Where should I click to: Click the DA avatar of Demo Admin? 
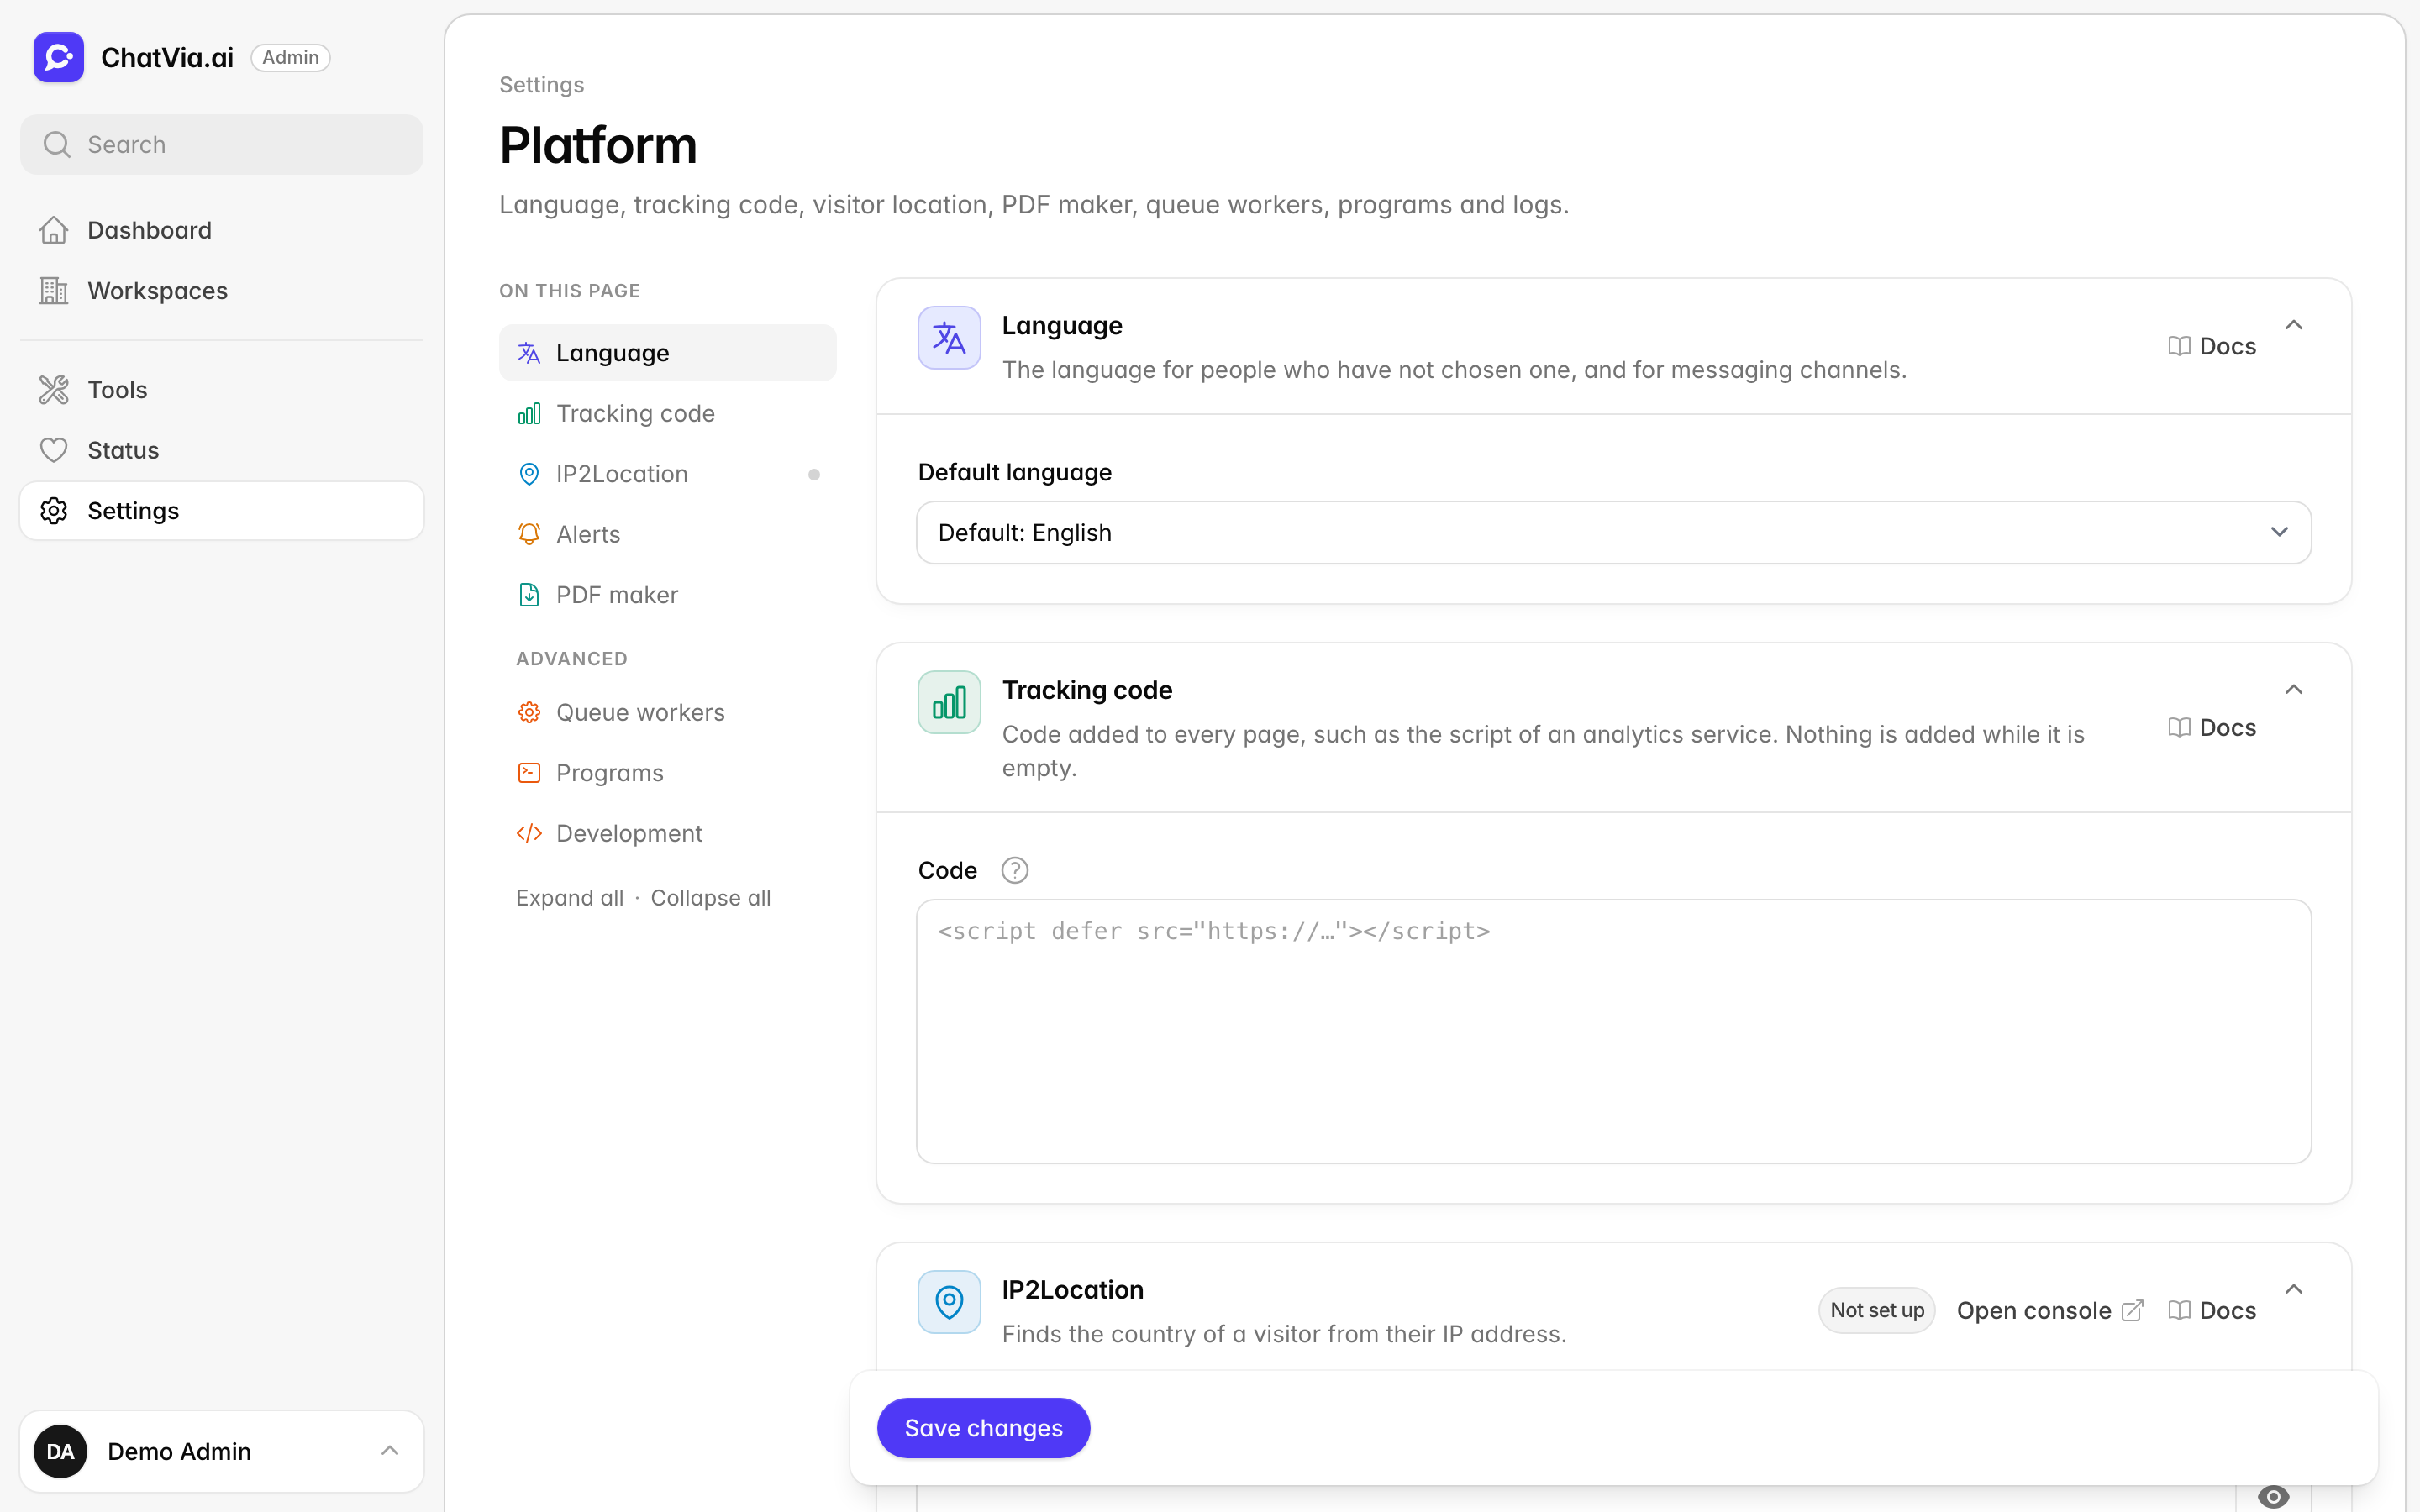coord(60,1451)
